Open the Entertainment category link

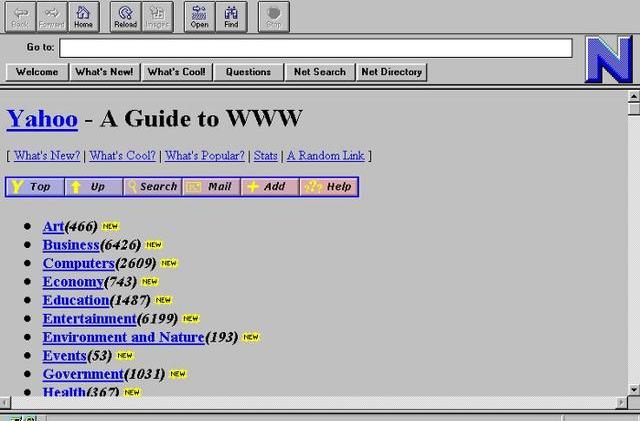89,319
